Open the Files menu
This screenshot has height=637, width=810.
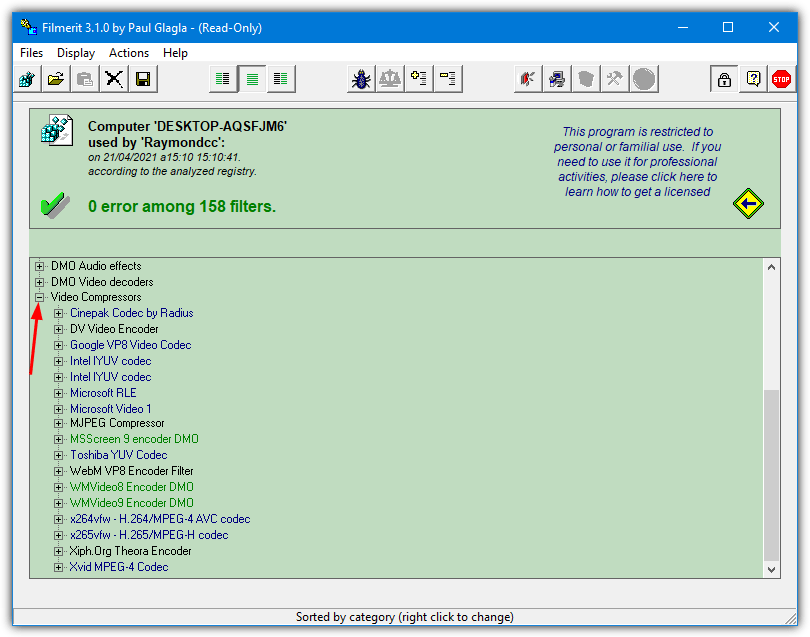pos(32,53)
